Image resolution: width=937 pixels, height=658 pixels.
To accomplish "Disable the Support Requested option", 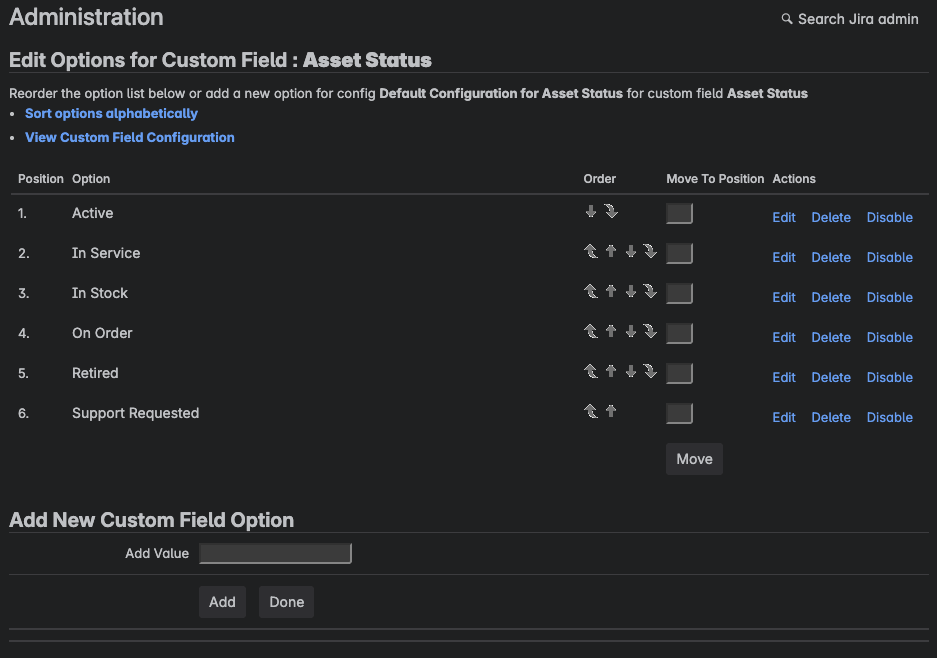I will (889, 417).
